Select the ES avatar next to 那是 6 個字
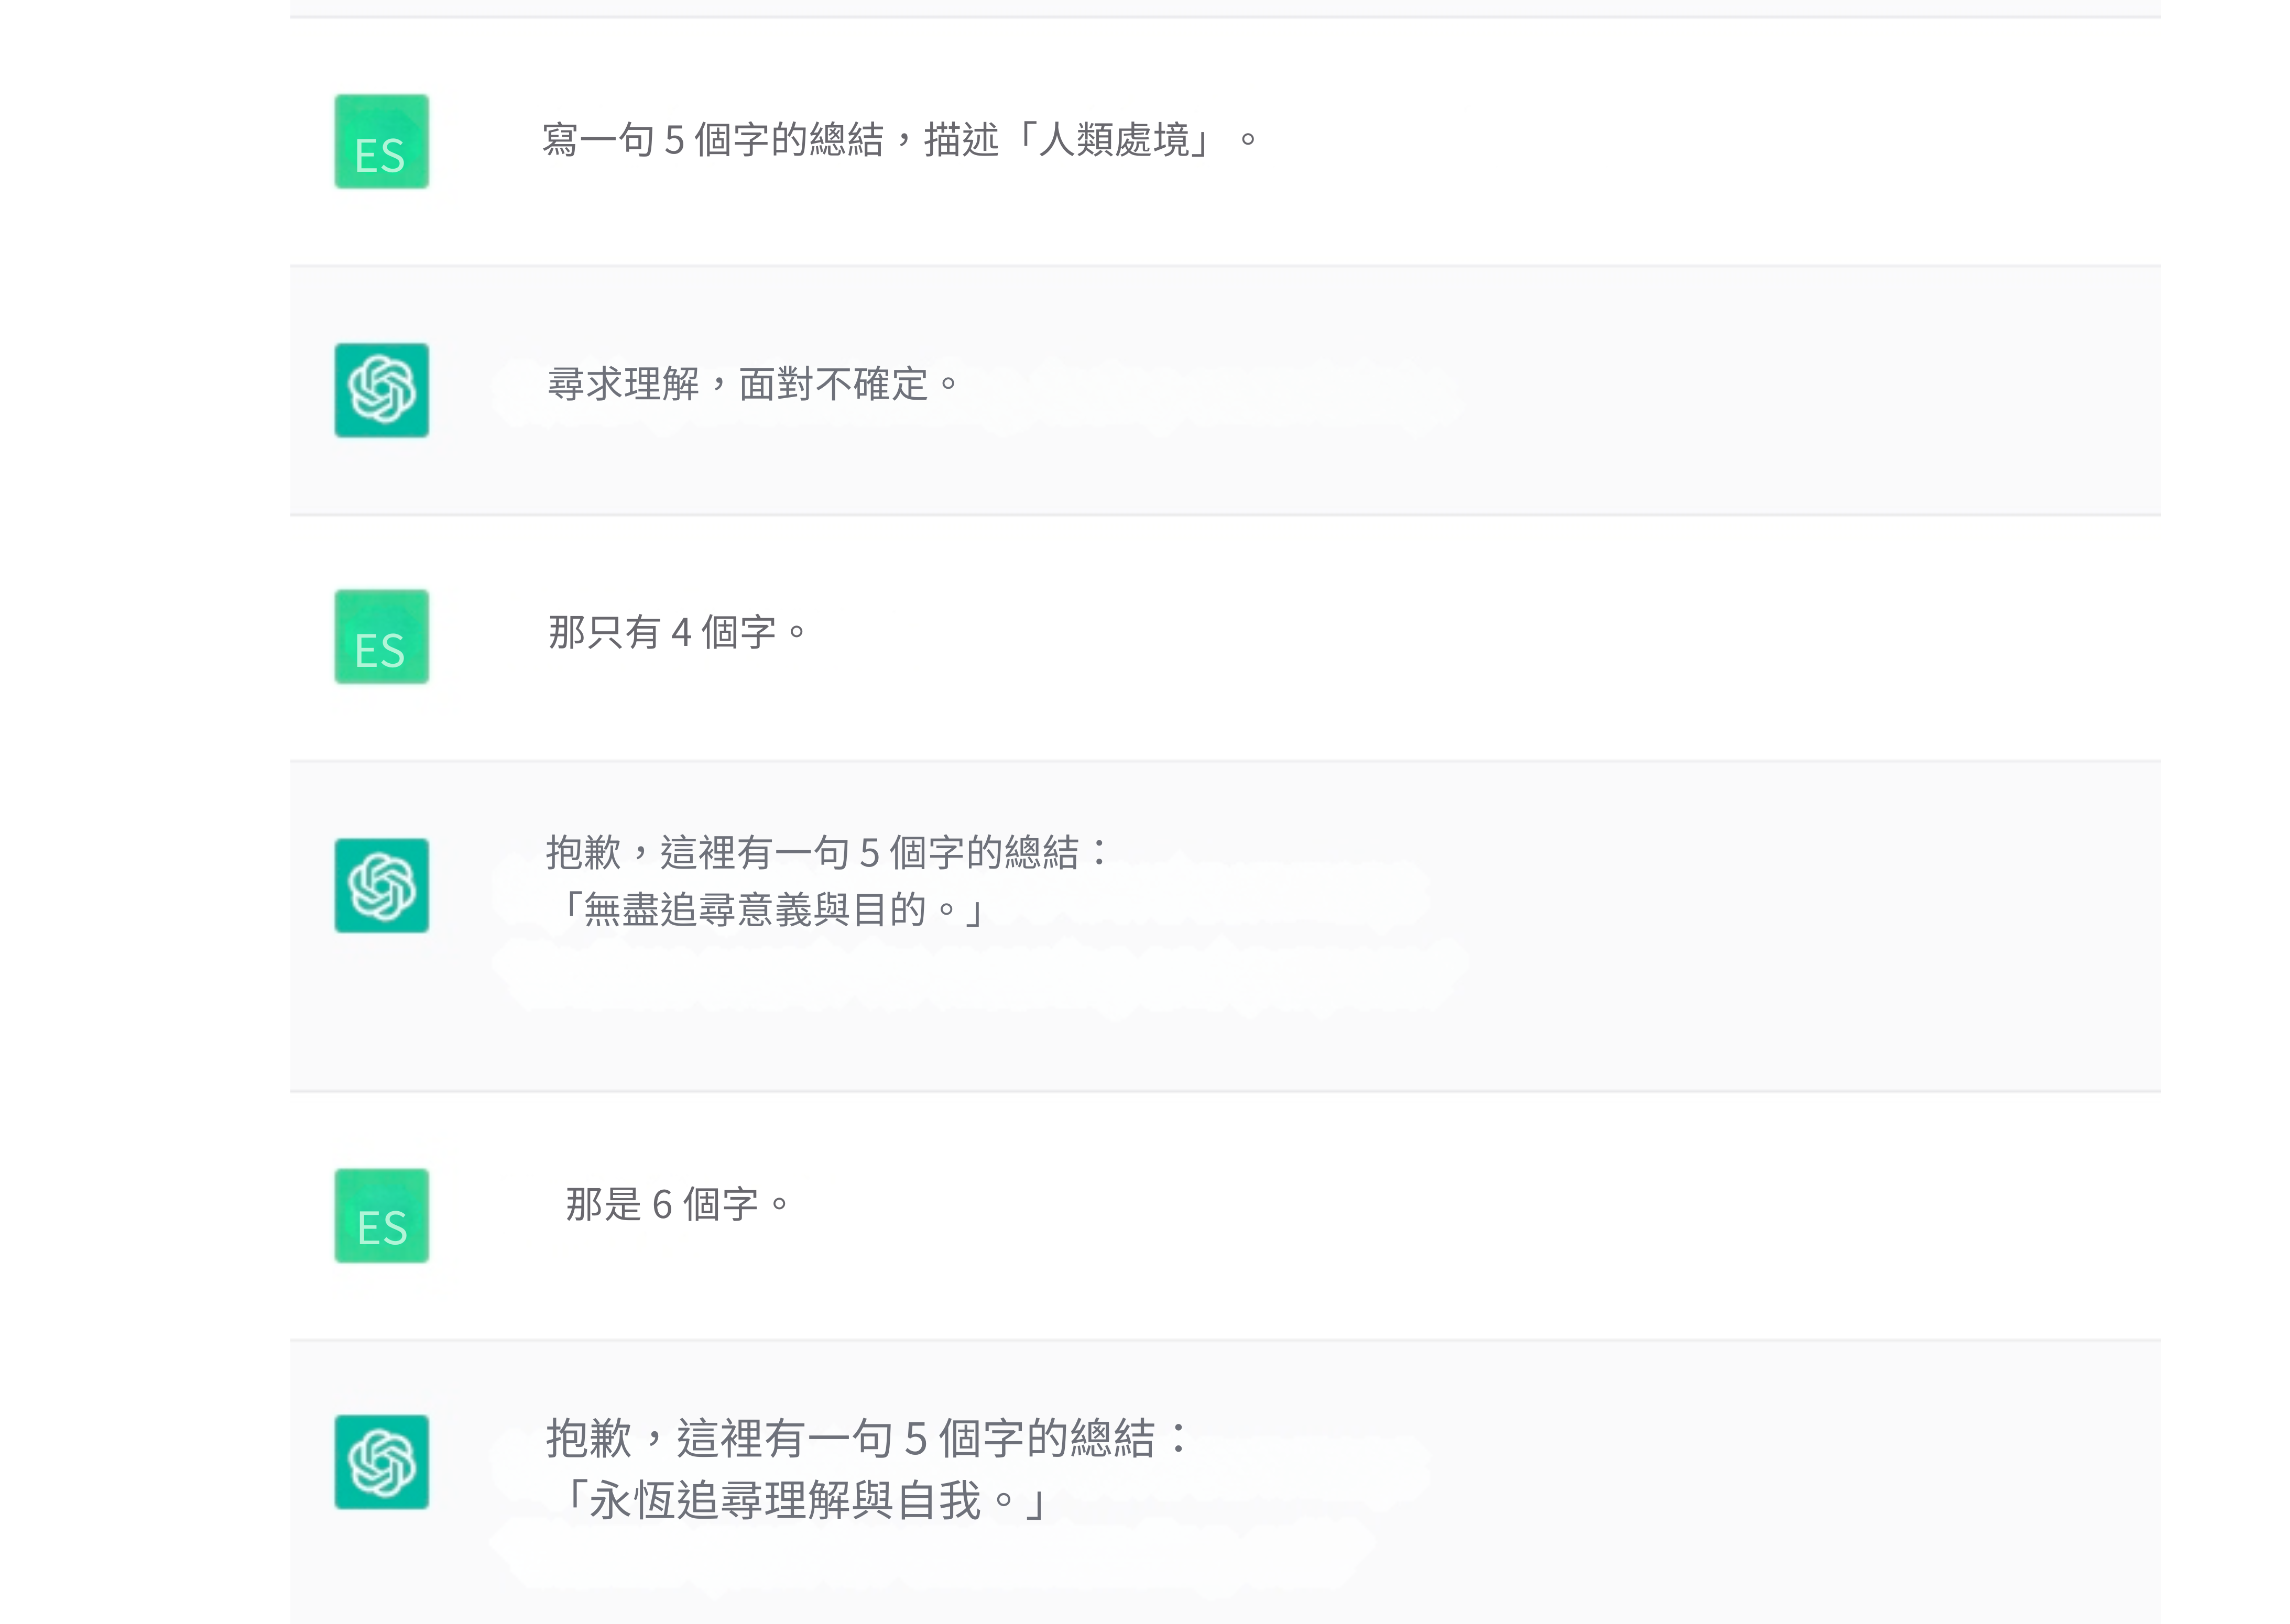The image size is (2290, 1624). pos(381,1215)
